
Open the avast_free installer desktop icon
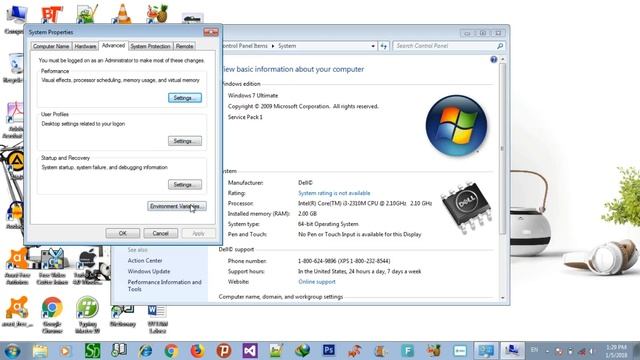pos(17,312)
